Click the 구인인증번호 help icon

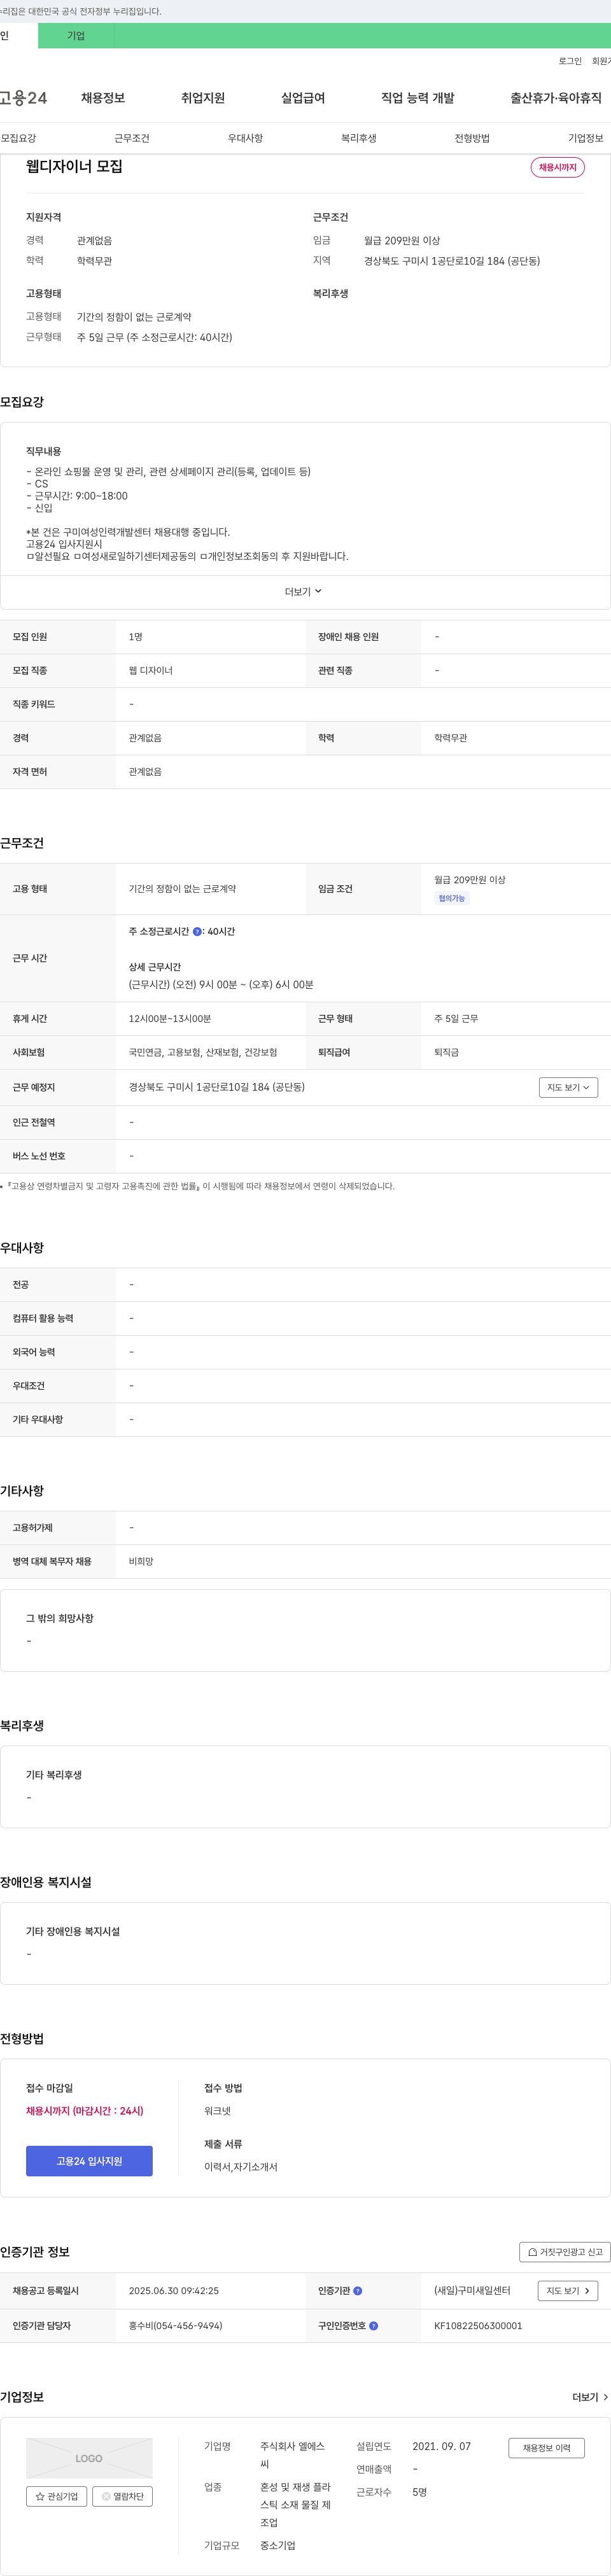tap(374, 2326)
